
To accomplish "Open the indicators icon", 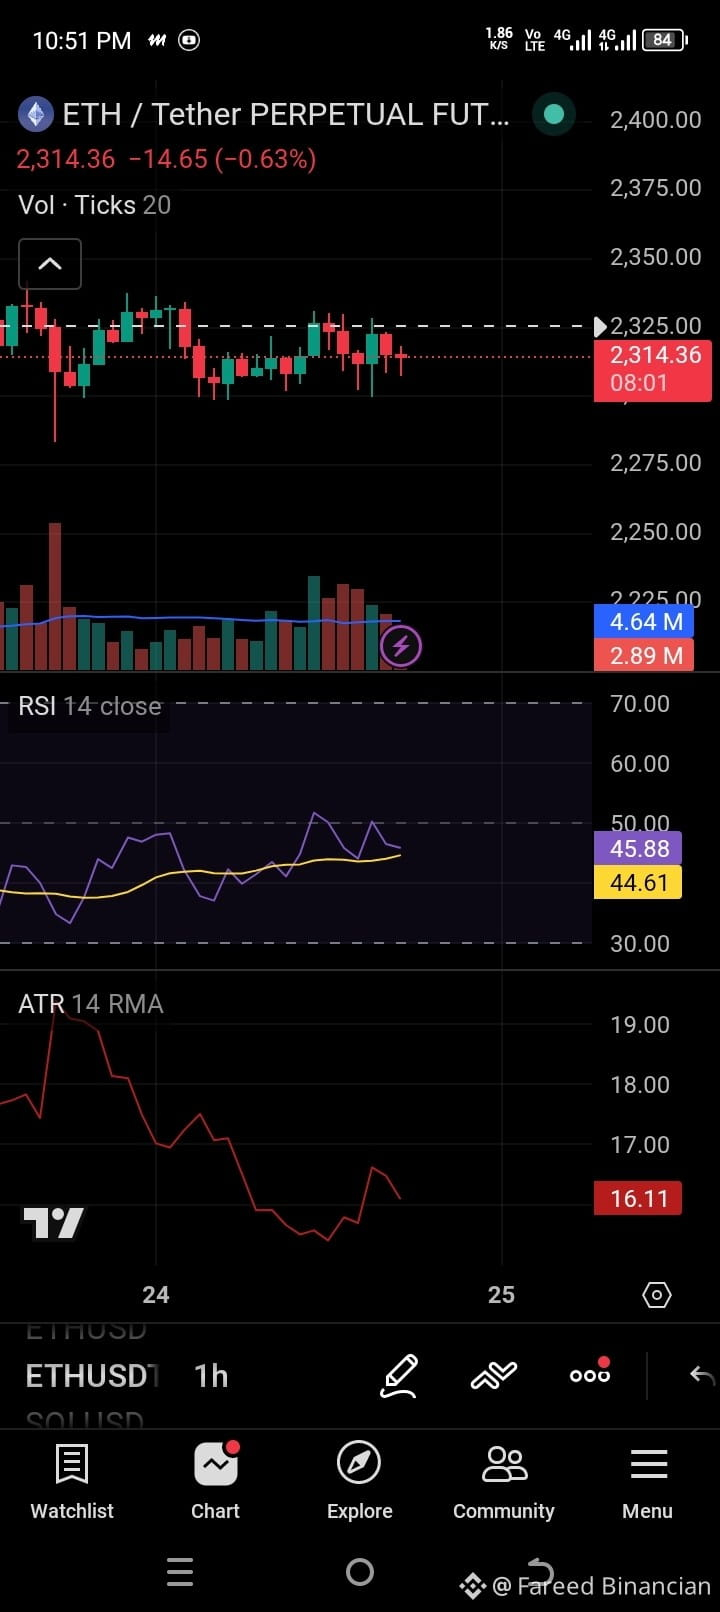I will pos(494,1376).
